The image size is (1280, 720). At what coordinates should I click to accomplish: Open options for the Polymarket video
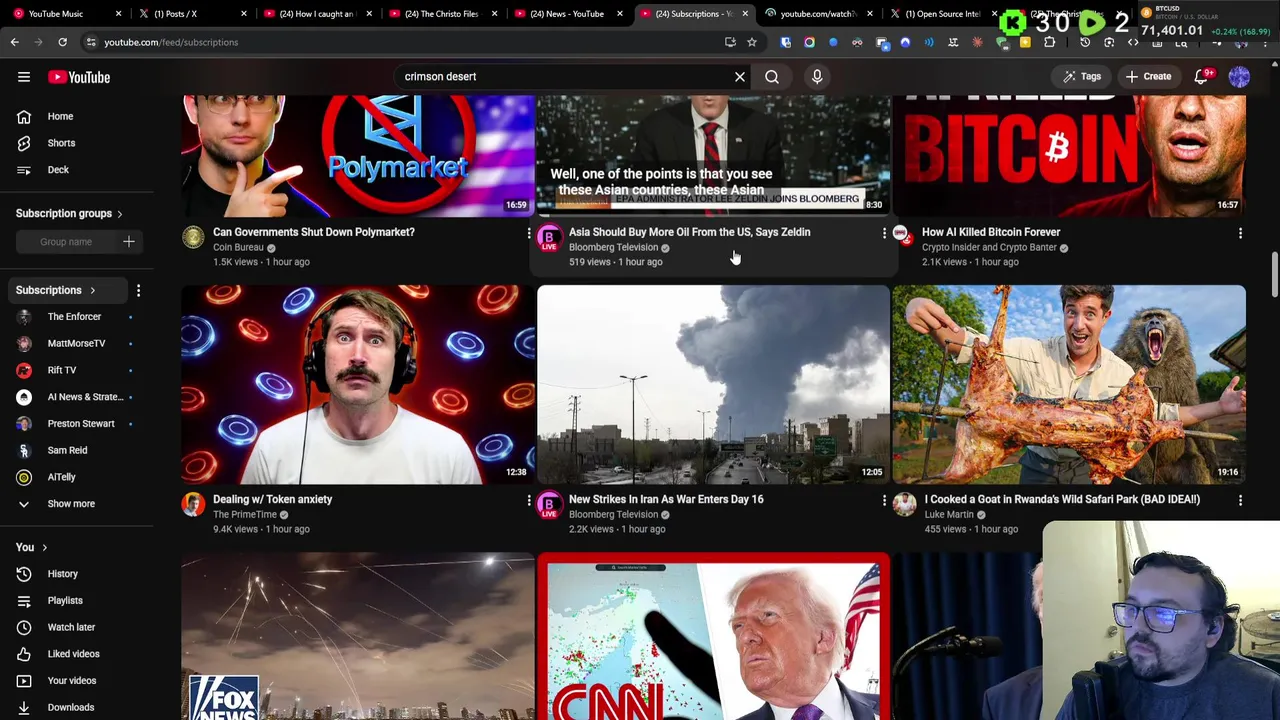click(529, 233)
